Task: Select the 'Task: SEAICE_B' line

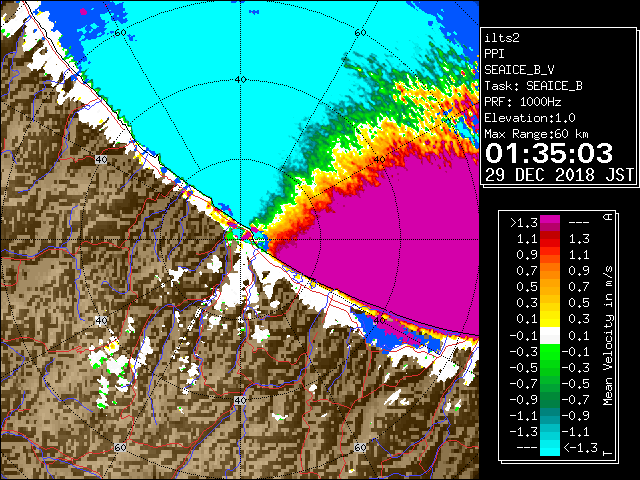Action: pyautogui.click(x=533, y=86)
